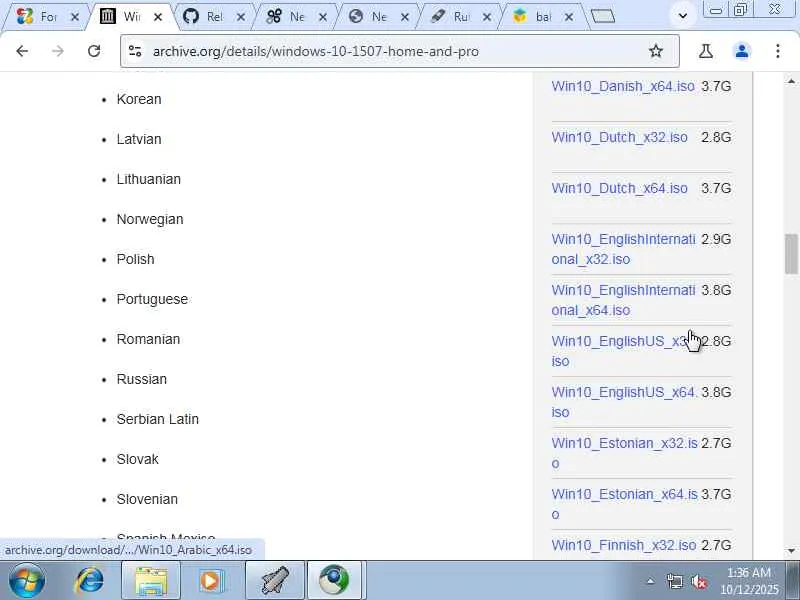Click the Russian list item
The image size is (800, 600).
[141, 379]
